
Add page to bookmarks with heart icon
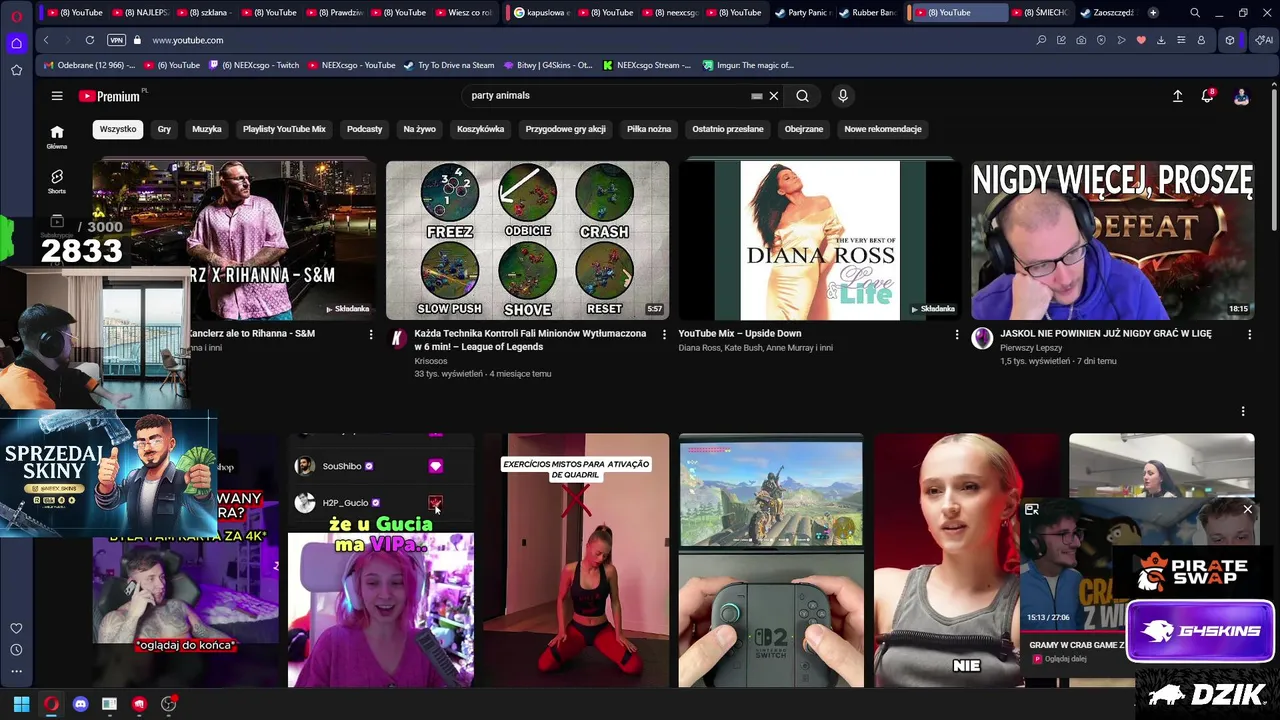point(1141,40)
